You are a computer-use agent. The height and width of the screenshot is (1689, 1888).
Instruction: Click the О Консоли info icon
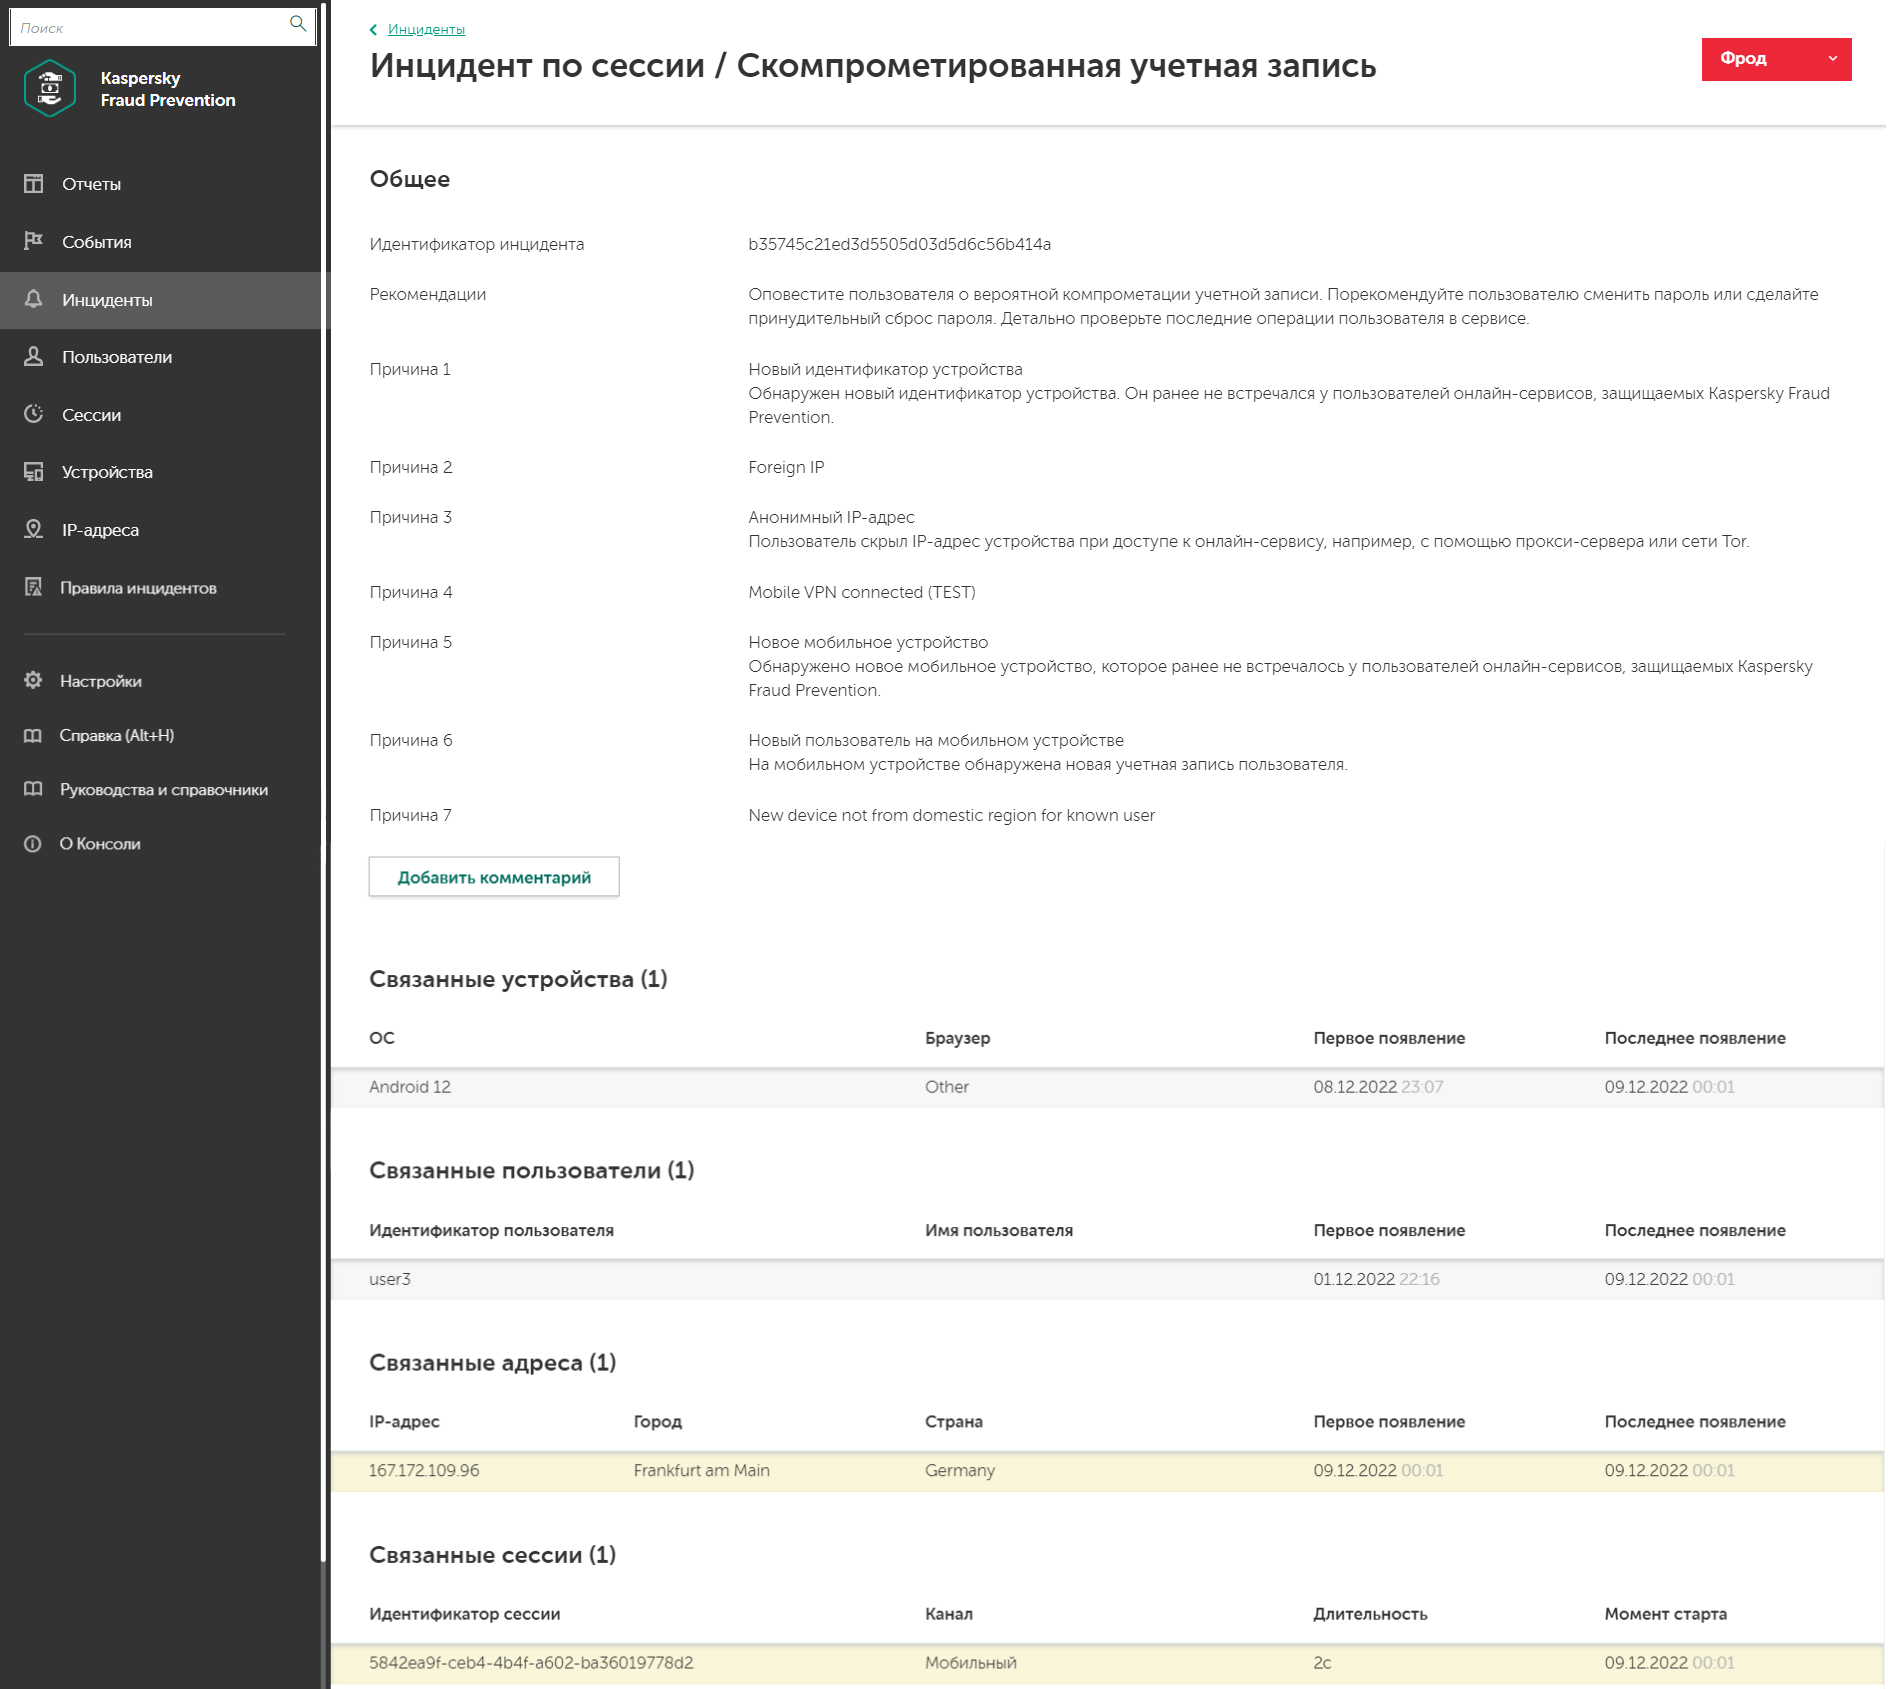point(33,844)
